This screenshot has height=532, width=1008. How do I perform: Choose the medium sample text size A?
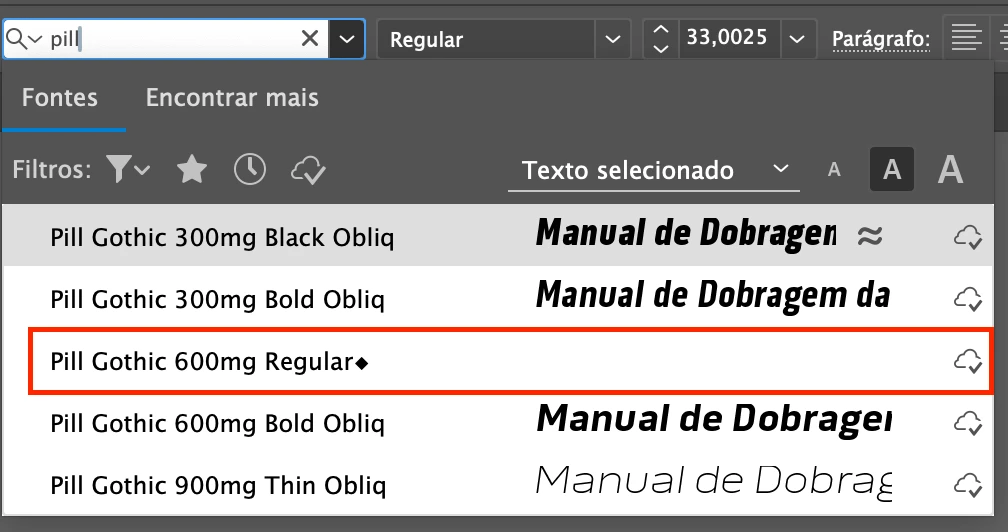pyautogui.click(x=892, y=170)
